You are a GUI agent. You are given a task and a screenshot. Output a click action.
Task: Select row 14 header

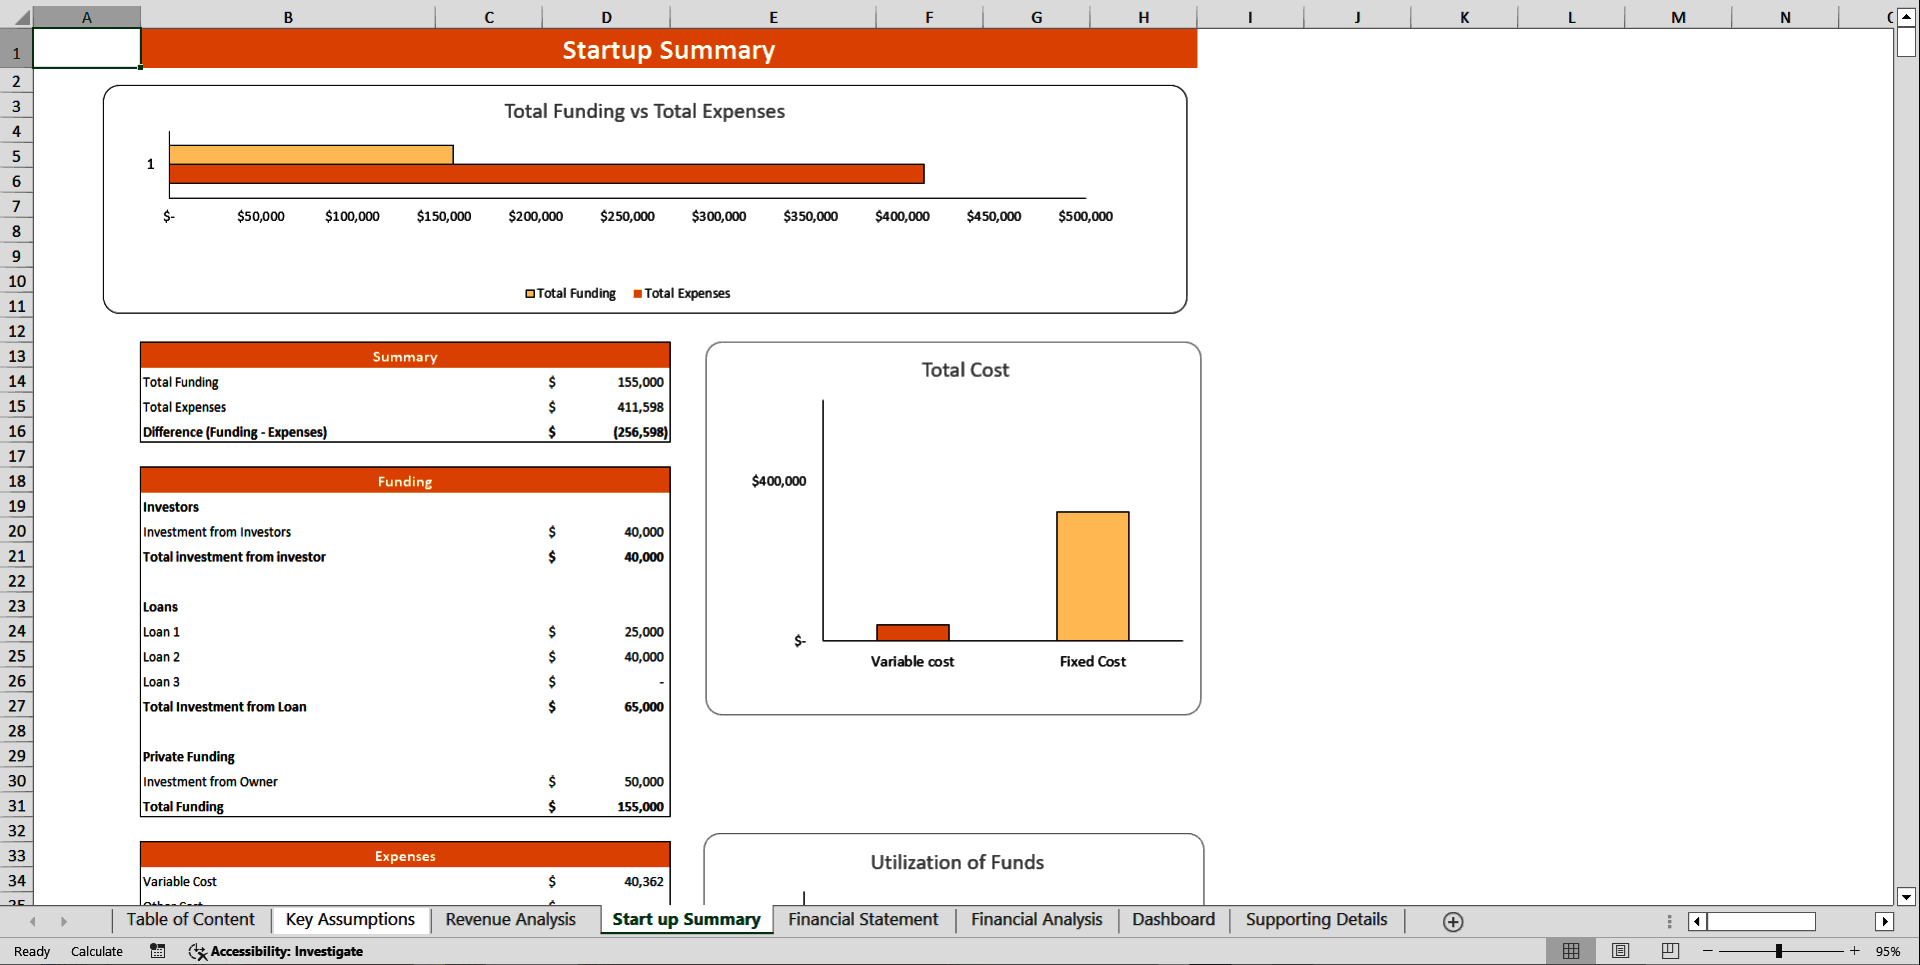click(16, 381)
